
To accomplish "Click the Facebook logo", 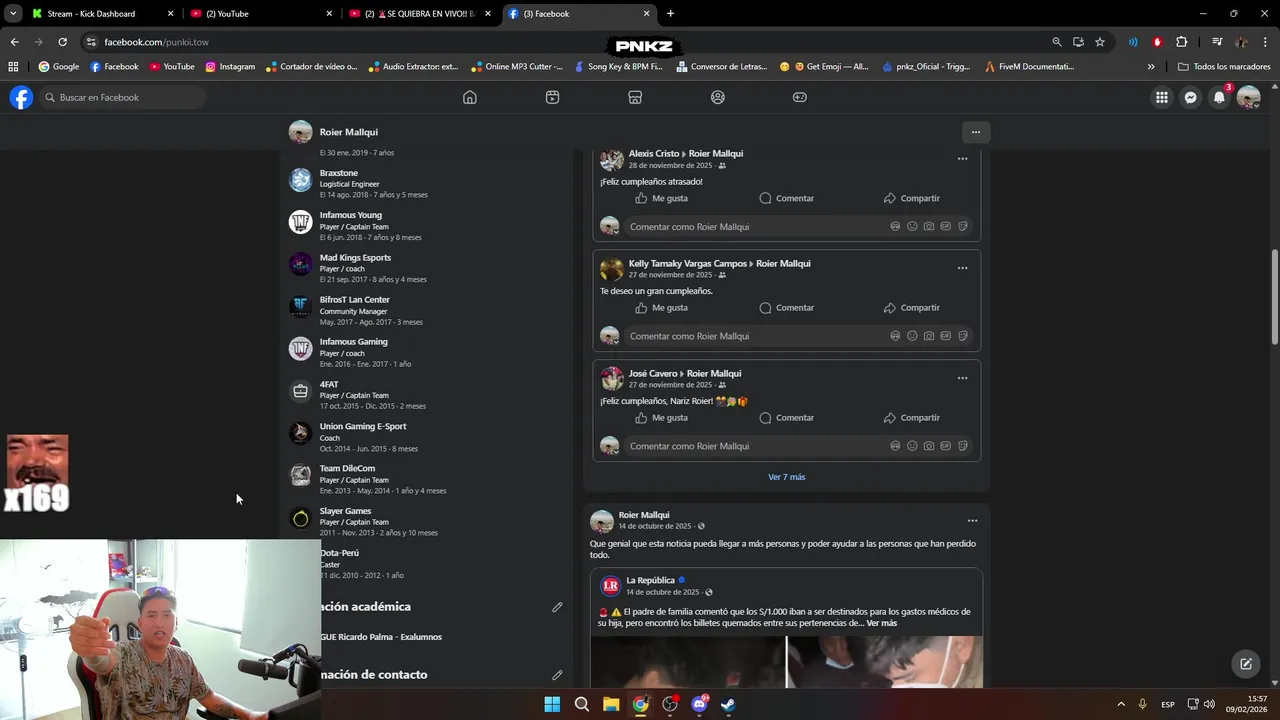I will point(21,97).
